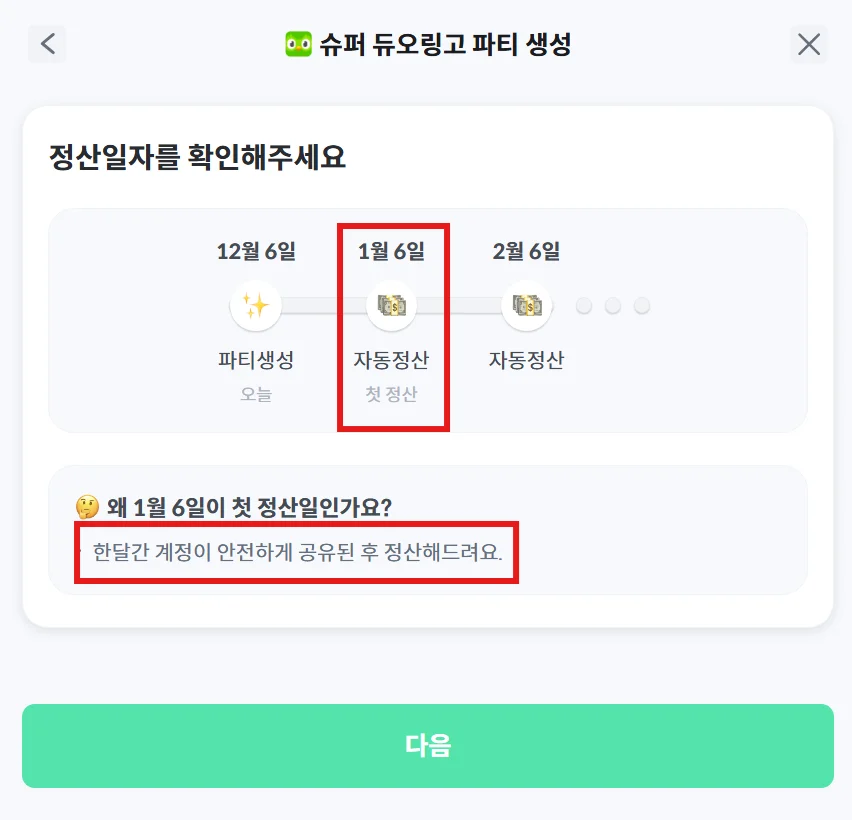
Task: Click the 오늘 caption under 파티생성
Action: point(256,394)
